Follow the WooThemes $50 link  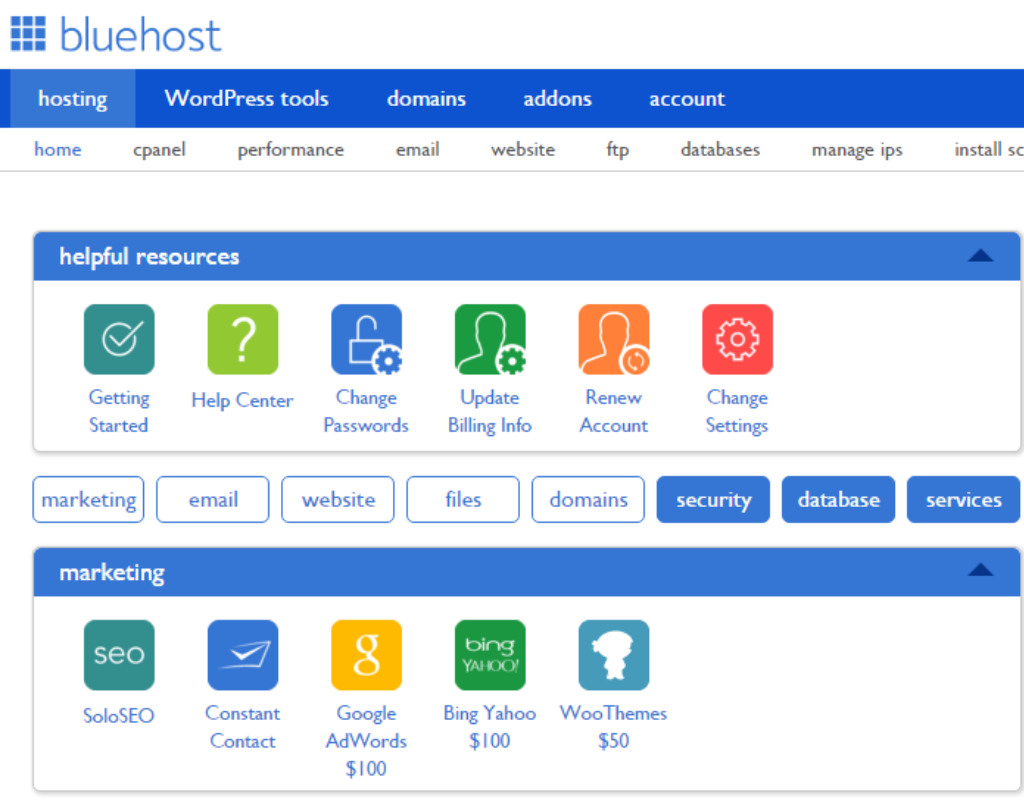coord(614,727)
